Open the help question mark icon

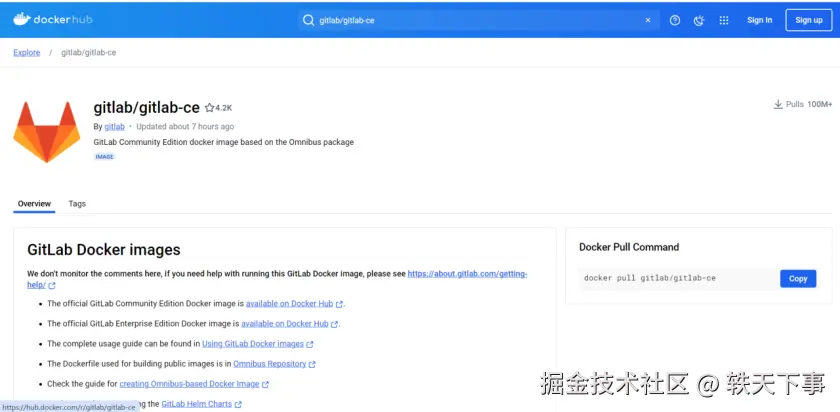pos(675,20)
